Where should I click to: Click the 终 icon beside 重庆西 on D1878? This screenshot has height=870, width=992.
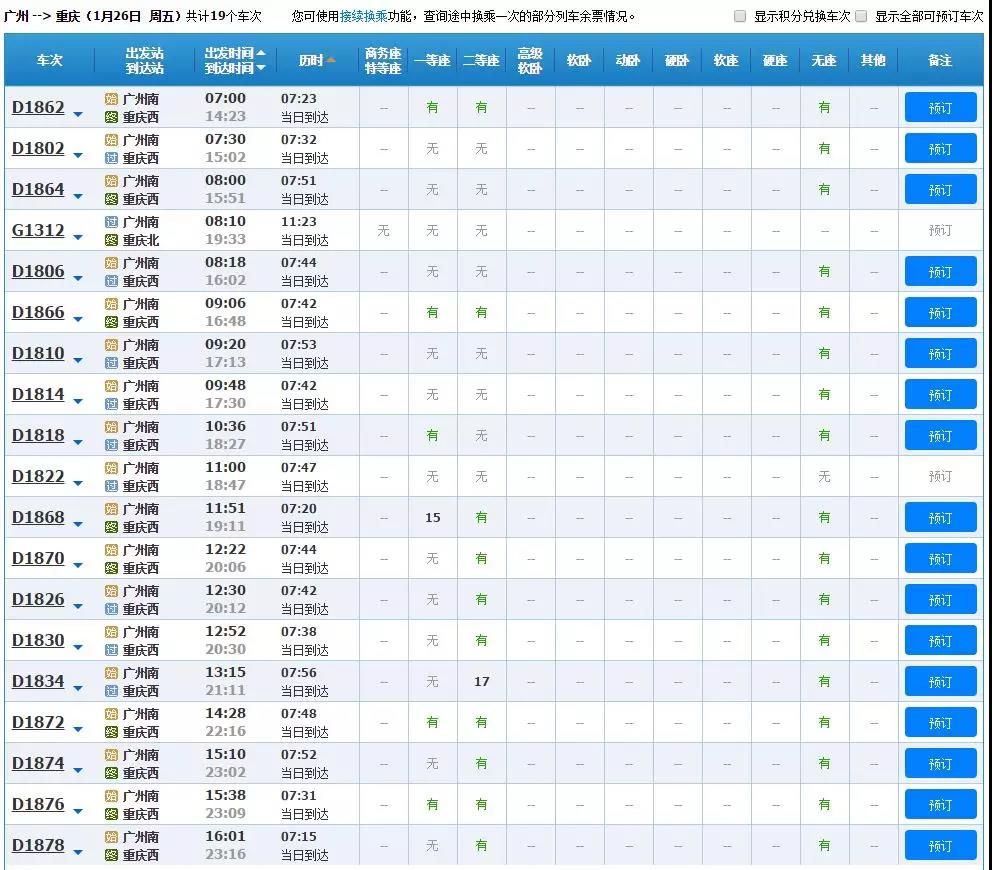tap(110, 854)
